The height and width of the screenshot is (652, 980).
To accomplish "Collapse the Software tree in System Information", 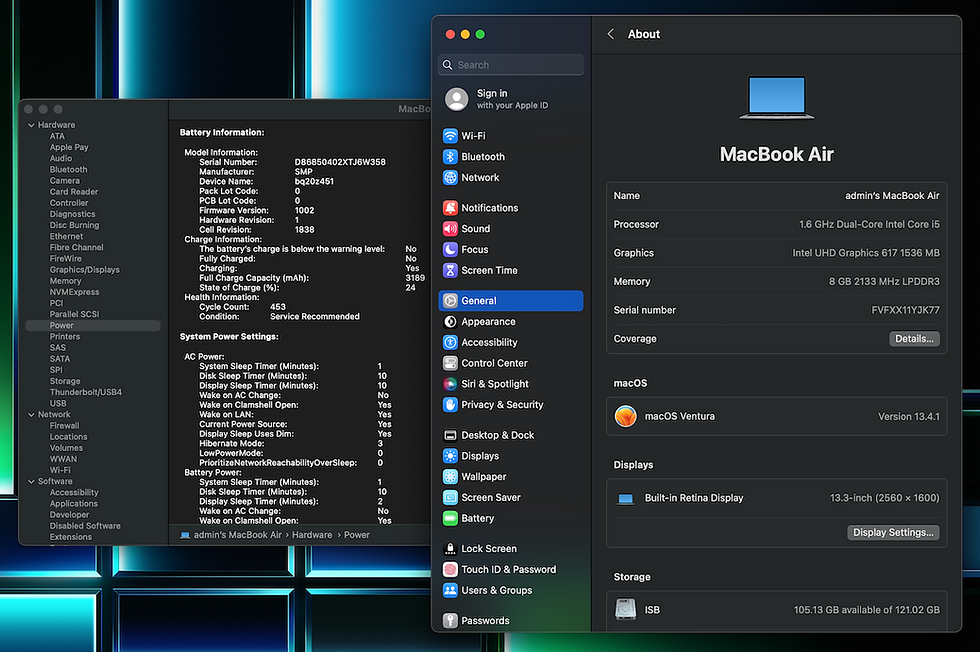I will coord(31,481).
